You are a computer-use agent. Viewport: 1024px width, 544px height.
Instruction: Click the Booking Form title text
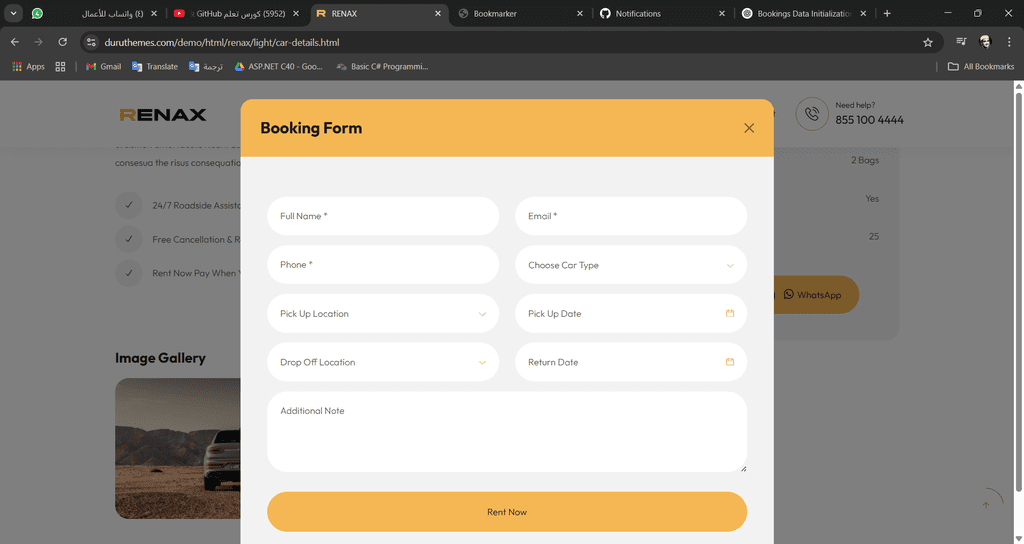[311, 128]
